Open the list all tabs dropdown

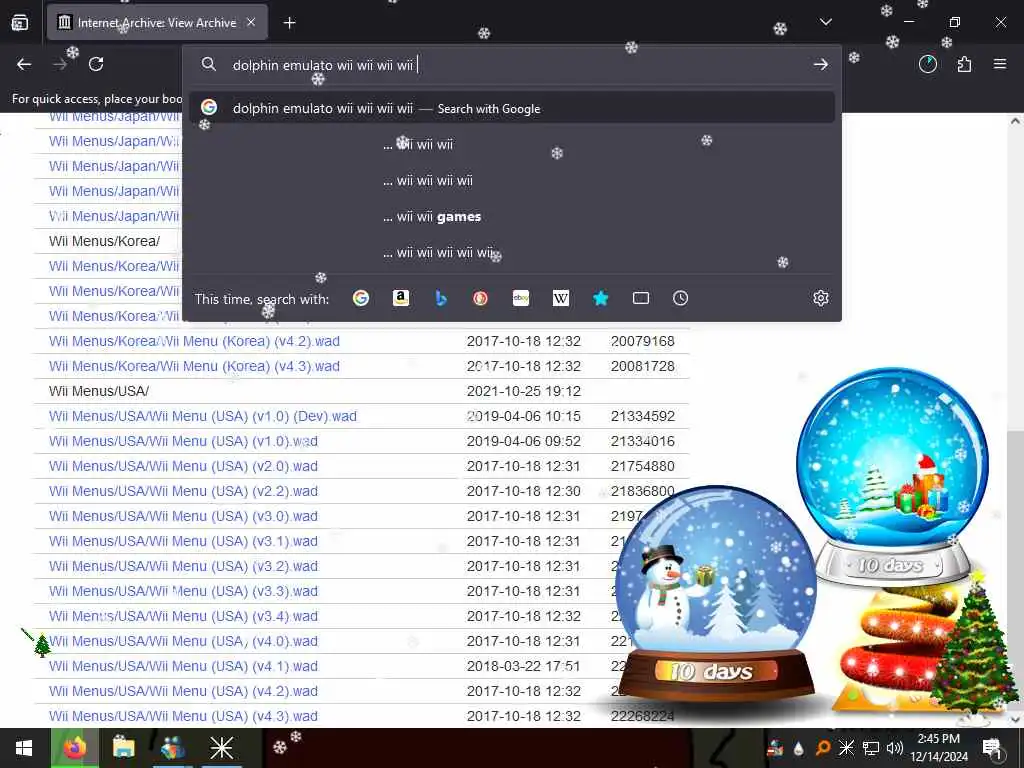point(825,22)
